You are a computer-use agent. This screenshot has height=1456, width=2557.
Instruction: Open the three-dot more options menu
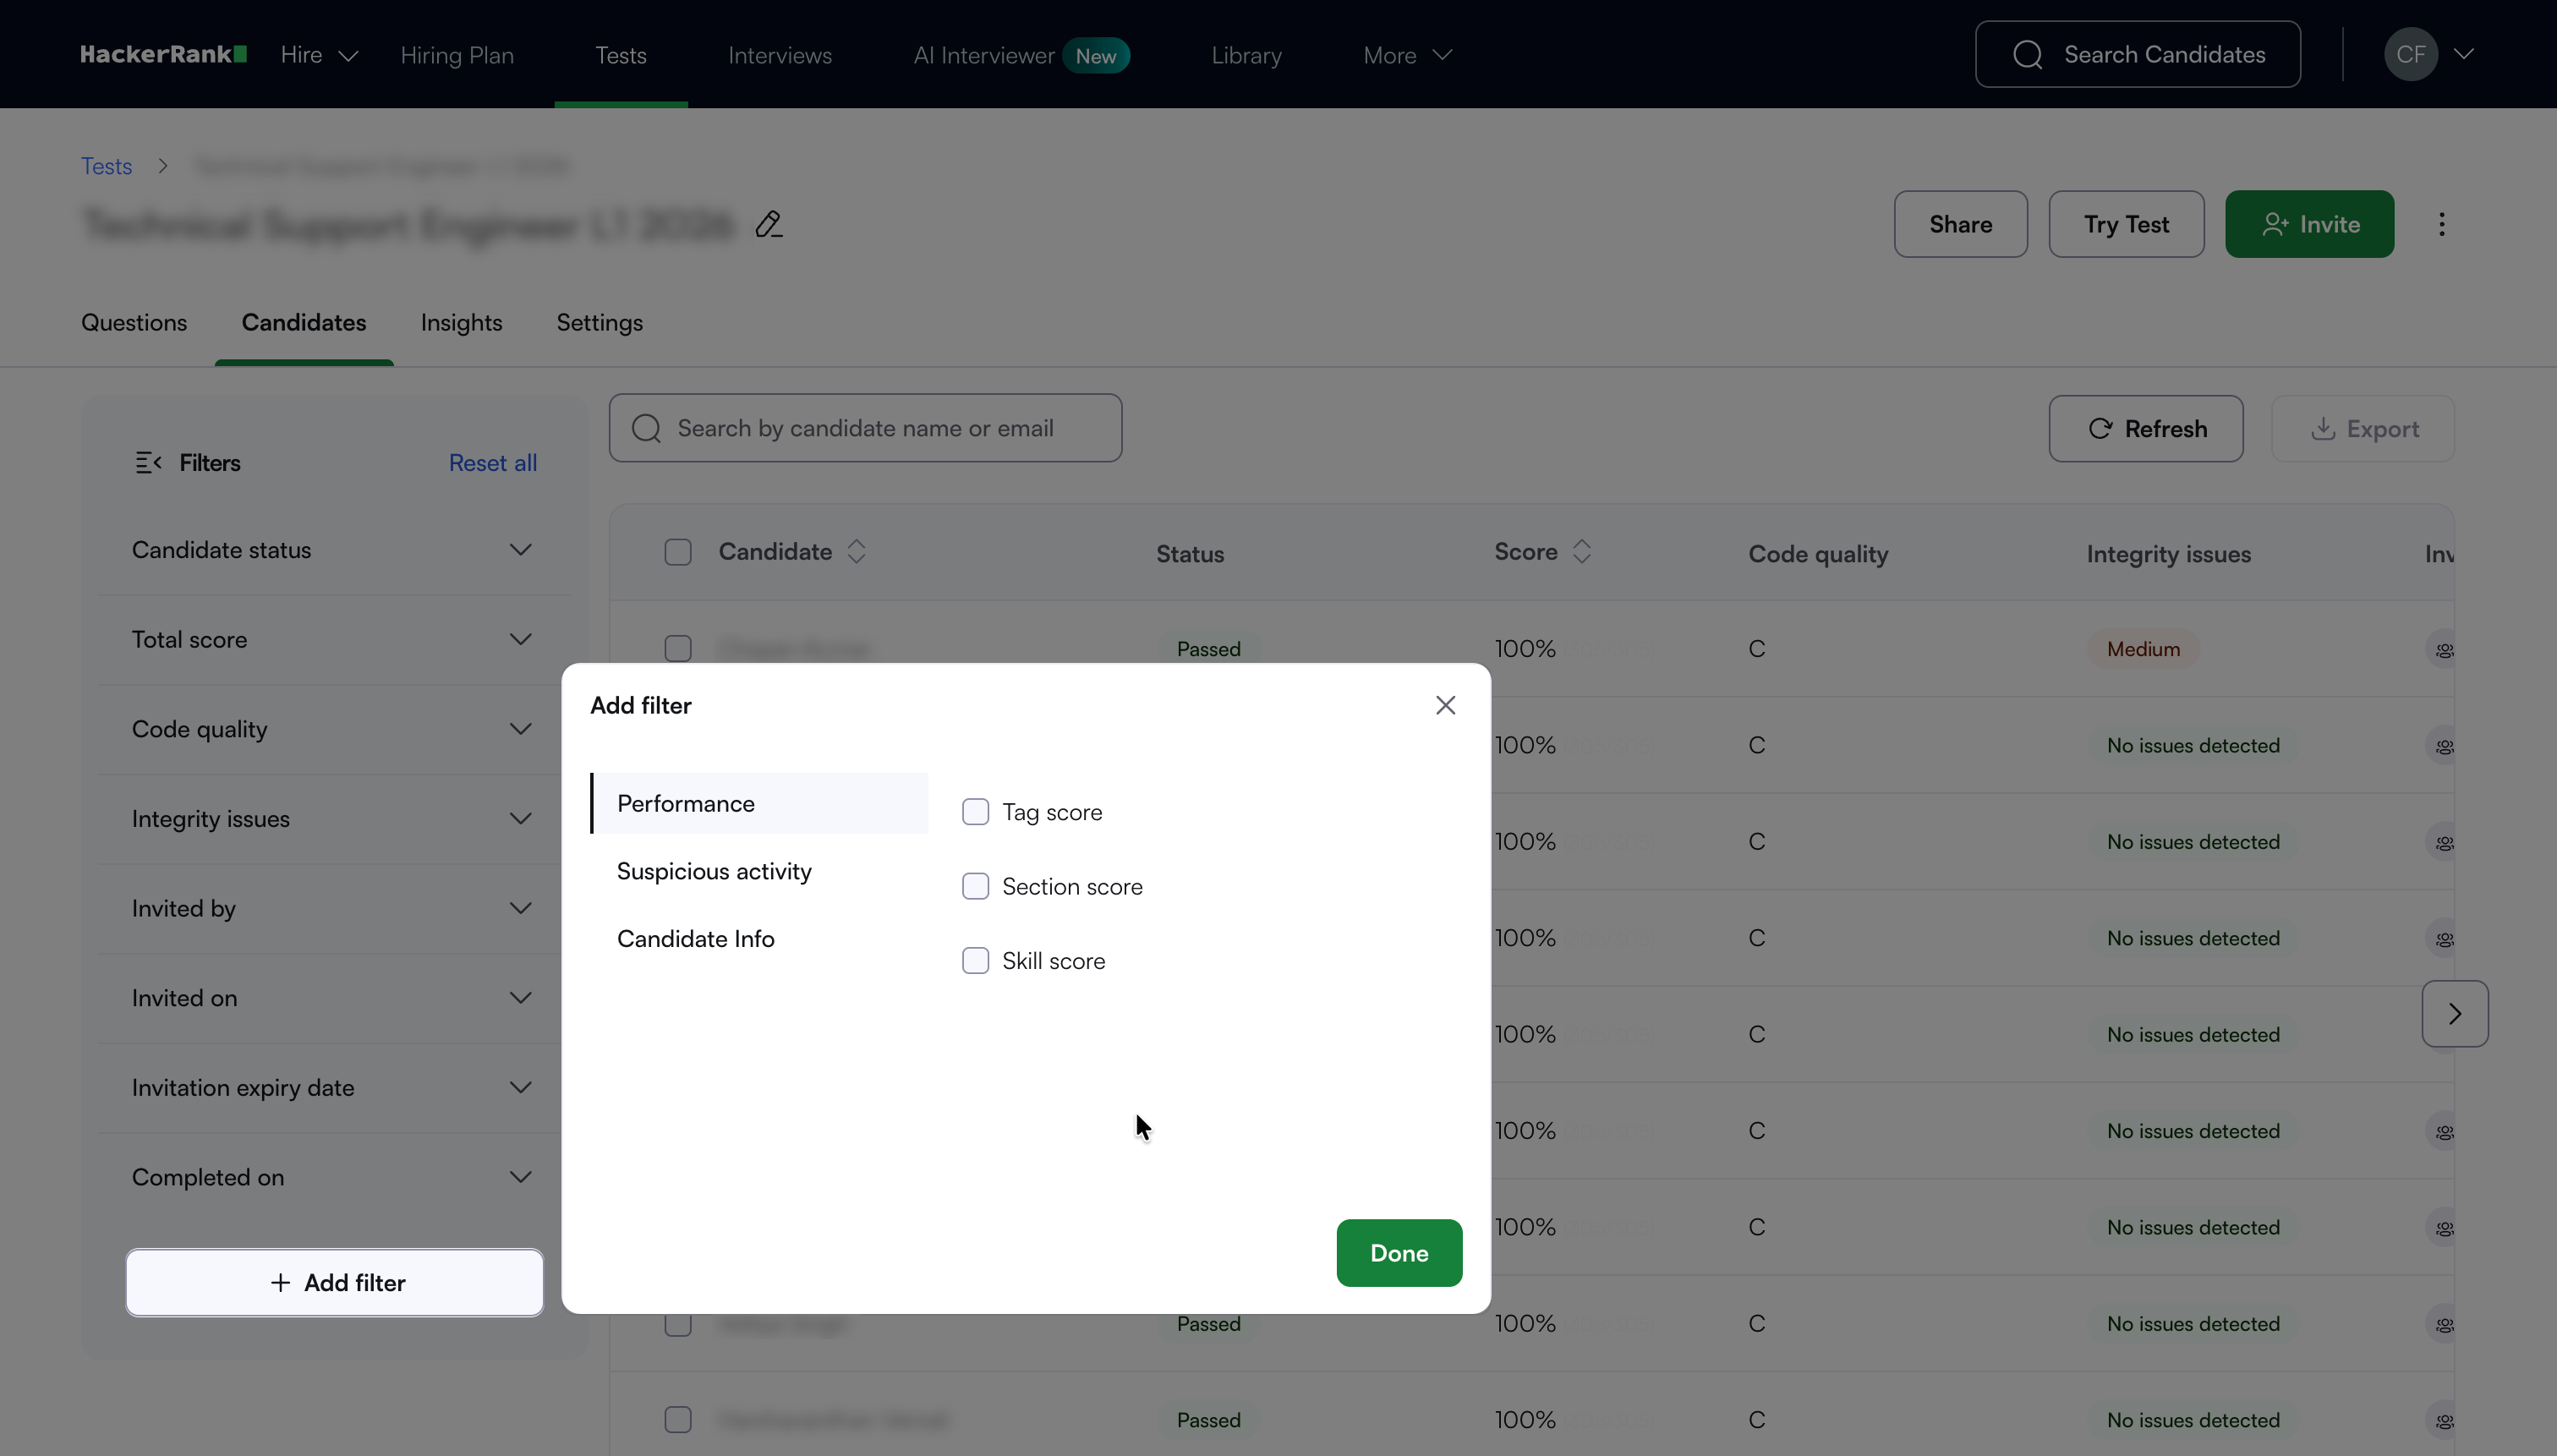[2442, 224]
